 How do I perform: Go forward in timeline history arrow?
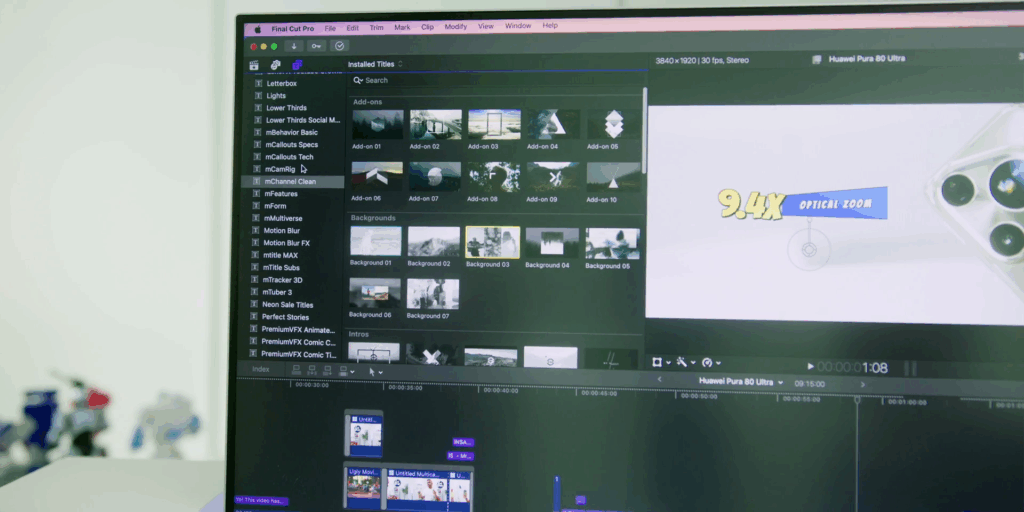[x=862, y=385]
